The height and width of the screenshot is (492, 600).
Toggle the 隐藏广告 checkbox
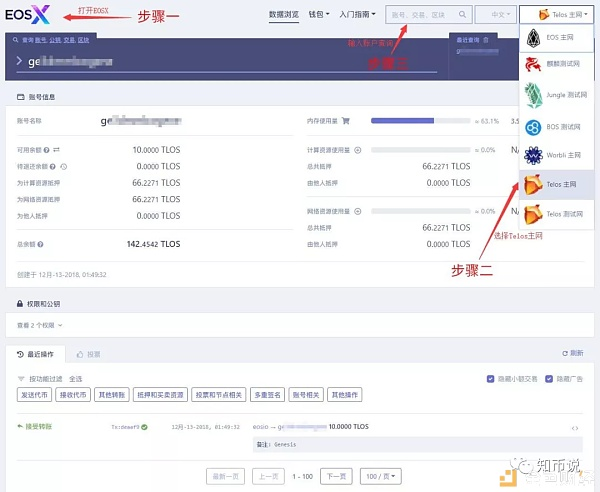(x=549, y=379)
